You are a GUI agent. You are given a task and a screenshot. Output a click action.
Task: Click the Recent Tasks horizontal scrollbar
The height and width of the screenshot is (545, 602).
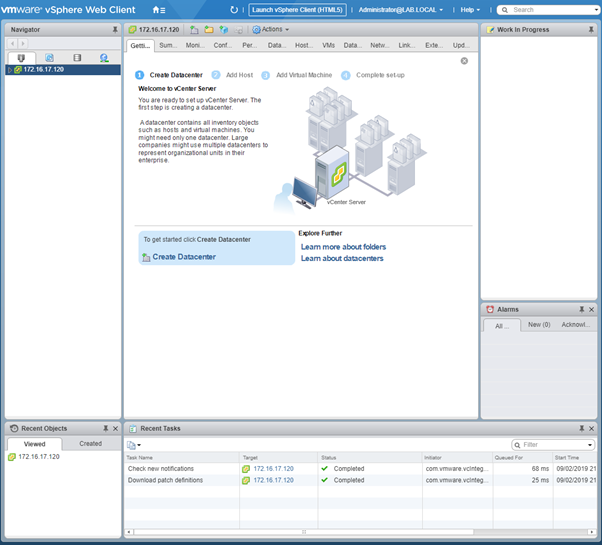tap(303, 532)
